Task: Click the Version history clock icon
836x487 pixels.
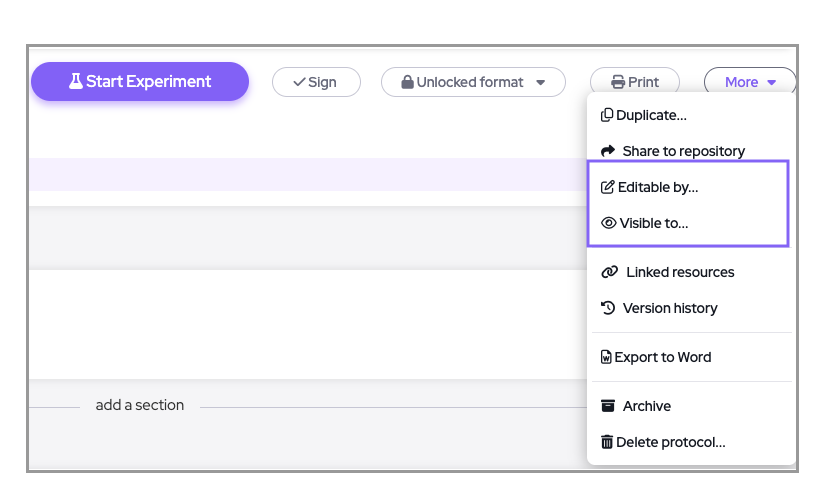Action: [x=608, y=308]
